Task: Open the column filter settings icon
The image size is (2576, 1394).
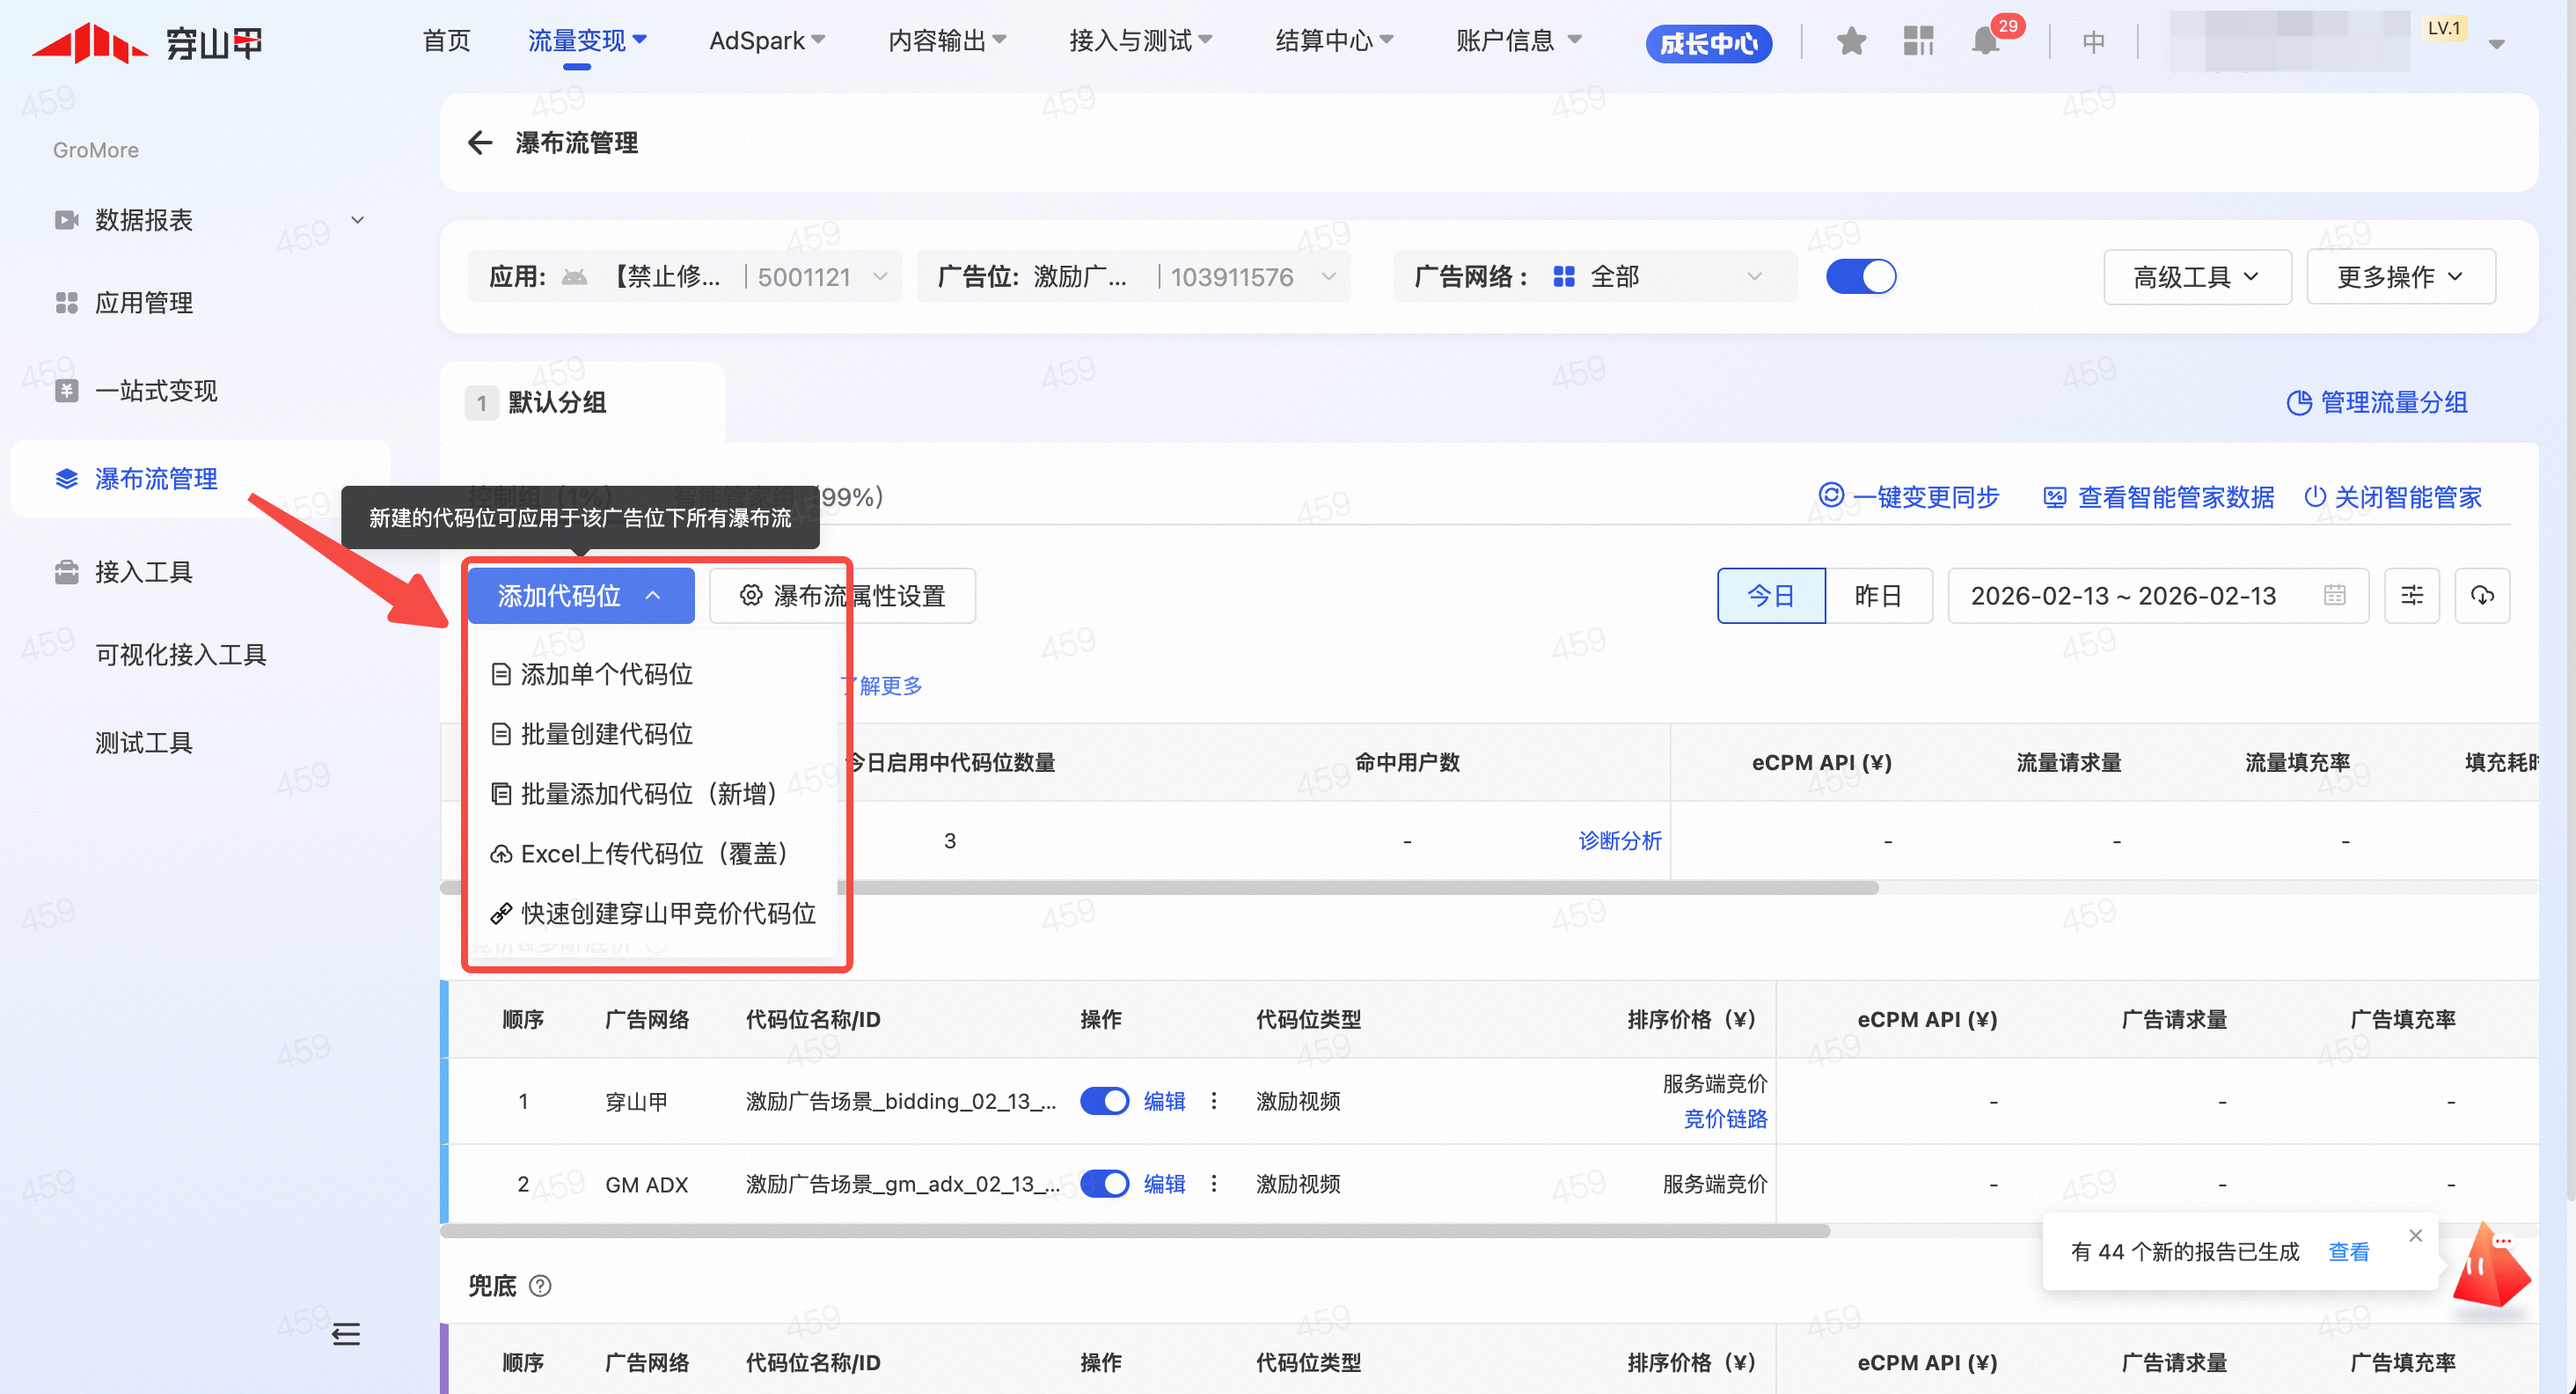Action: point(2412,596)
